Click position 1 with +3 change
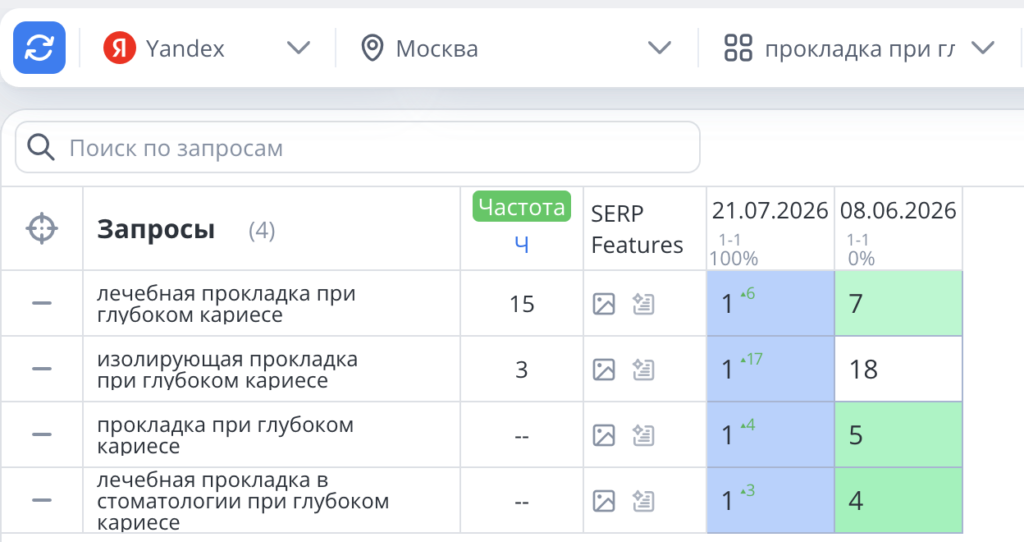Image resolution: width=1024 pixels, height=542 pixels. point(771,501)
